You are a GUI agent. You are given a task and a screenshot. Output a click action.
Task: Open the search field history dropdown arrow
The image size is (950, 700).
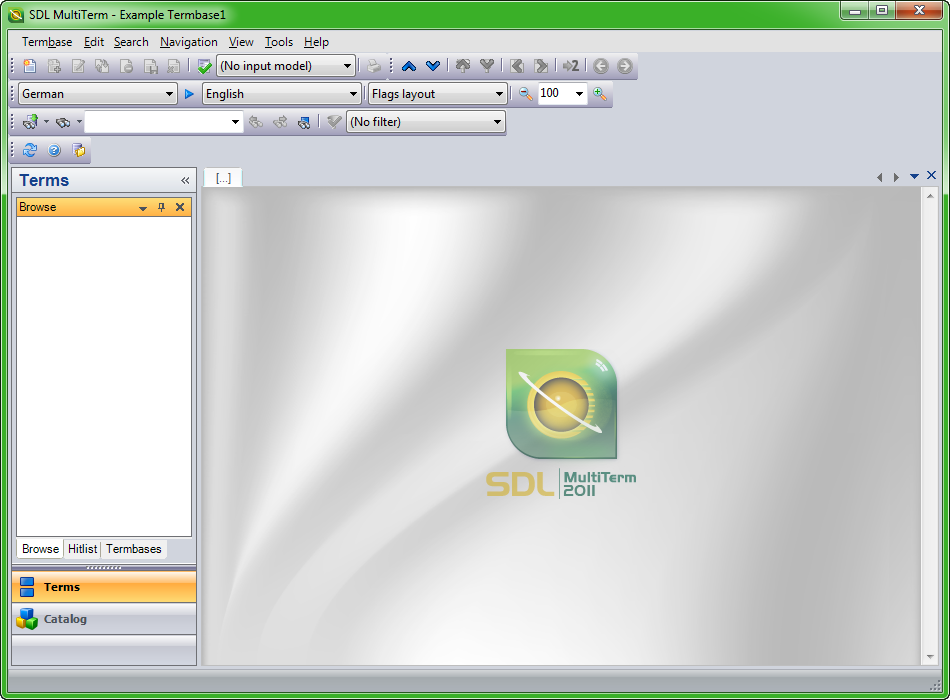point(235,122)
